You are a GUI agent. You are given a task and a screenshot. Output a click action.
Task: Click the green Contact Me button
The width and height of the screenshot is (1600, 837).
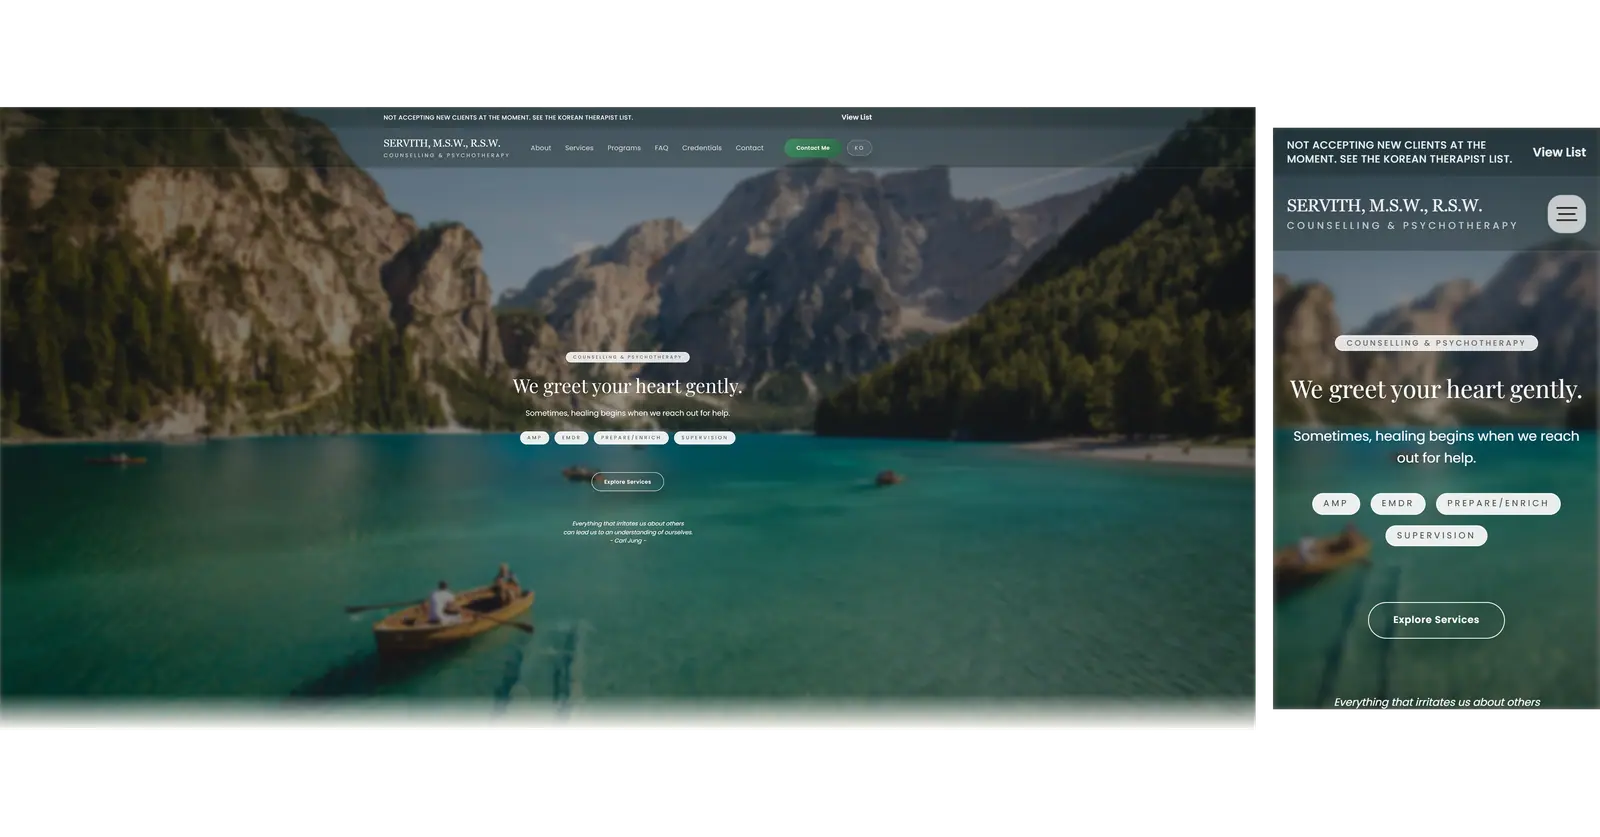point(812,148)
